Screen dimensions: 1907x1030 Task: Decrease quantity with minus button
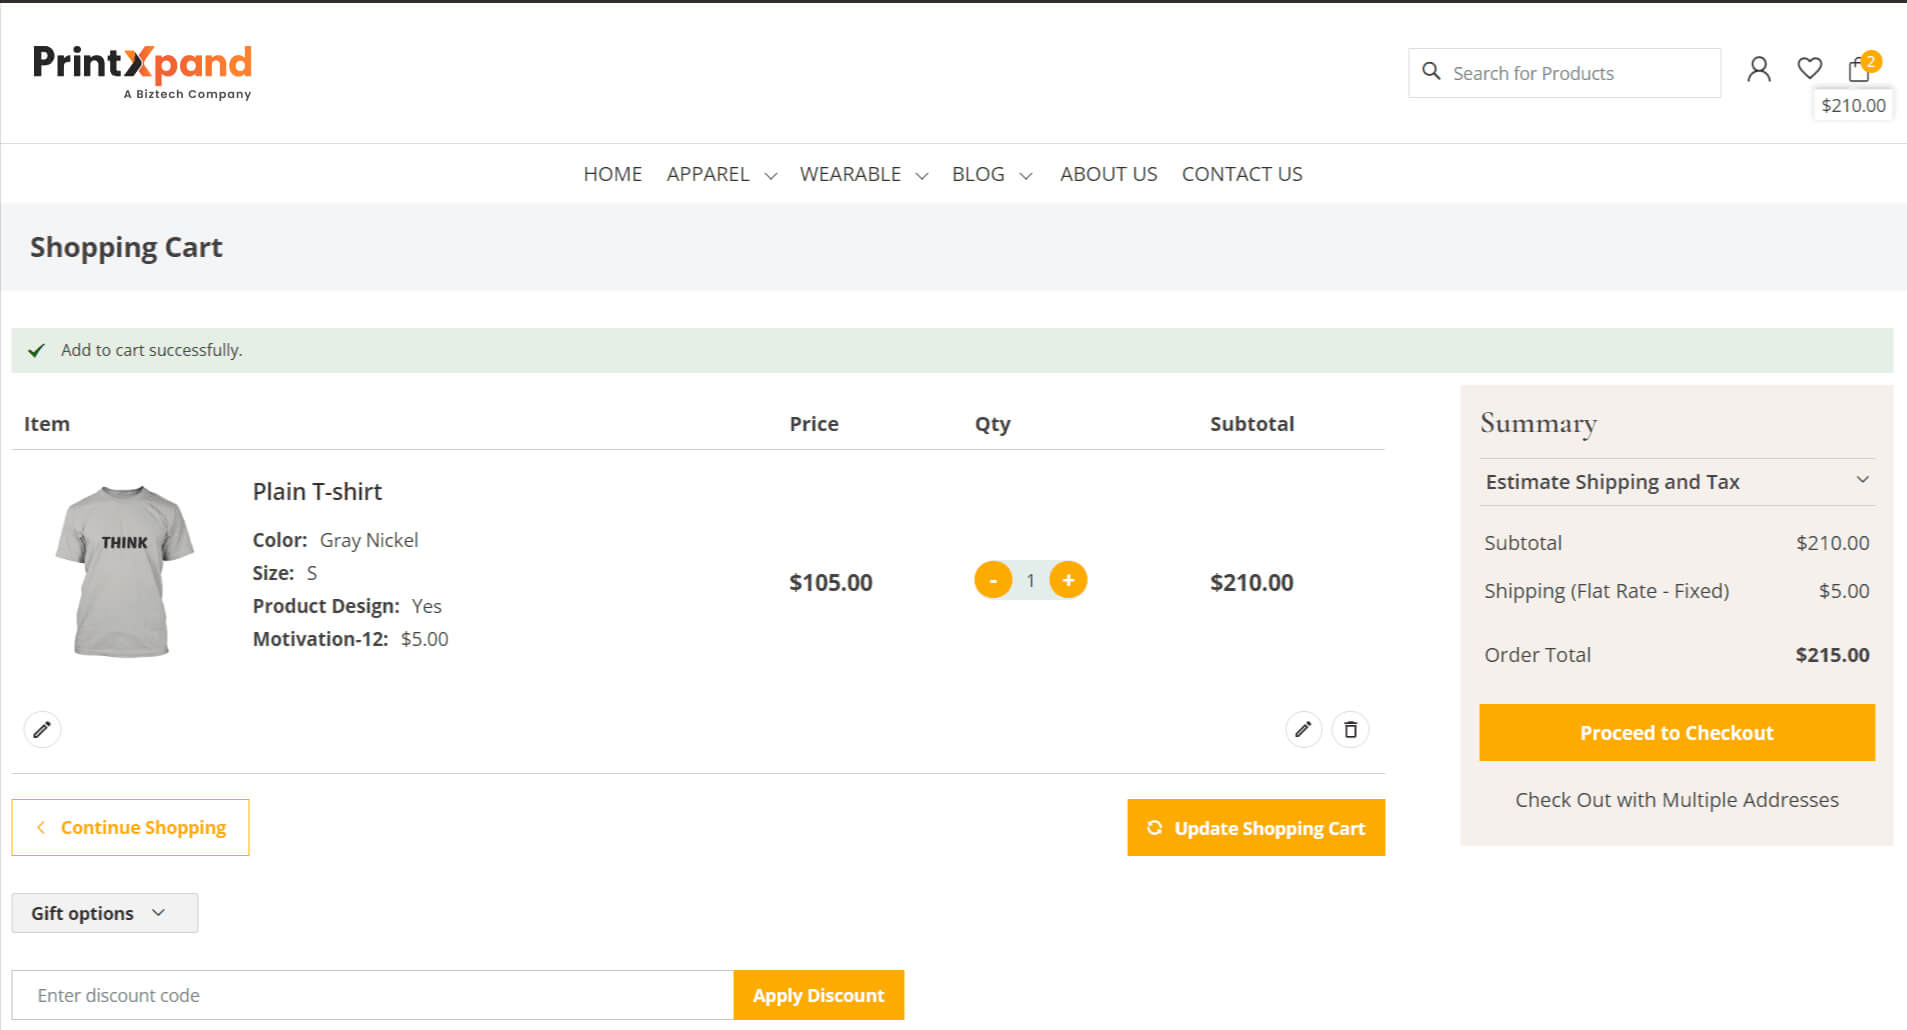click(x=993, y=580)
